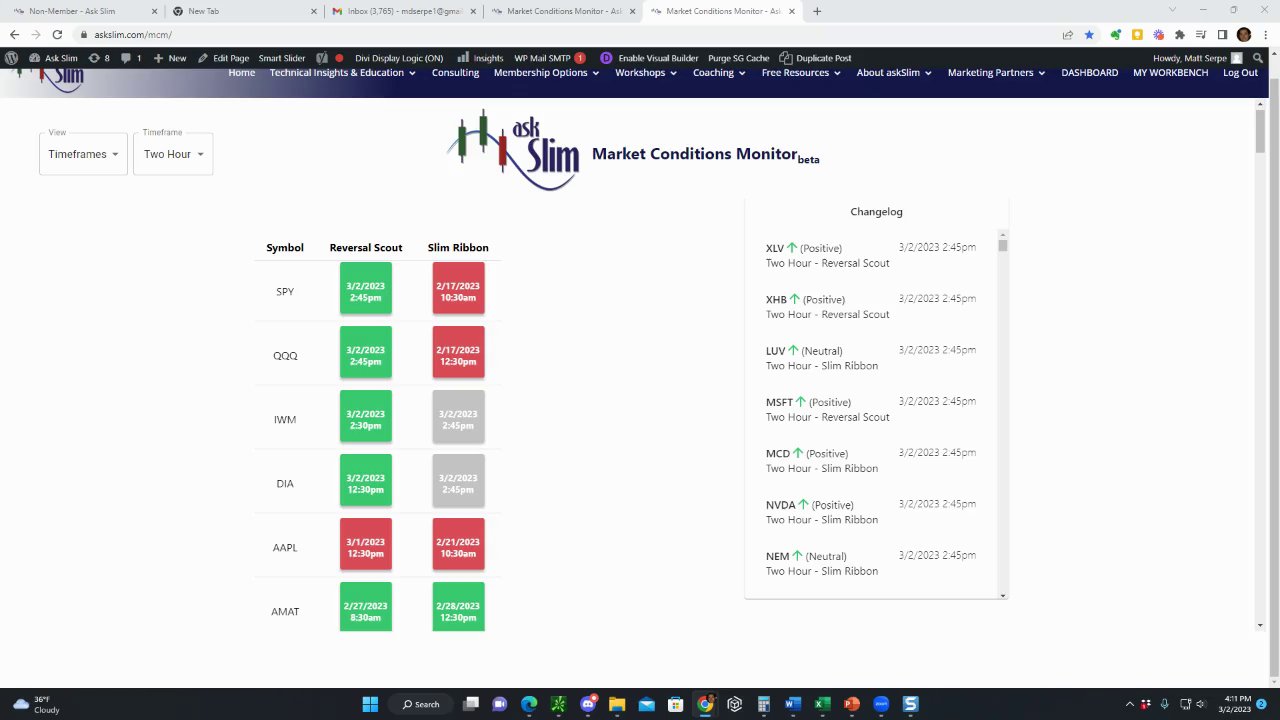
Task: Open the Timeframe dropdown showing Two Hour
Action: (x=173, y=154)
